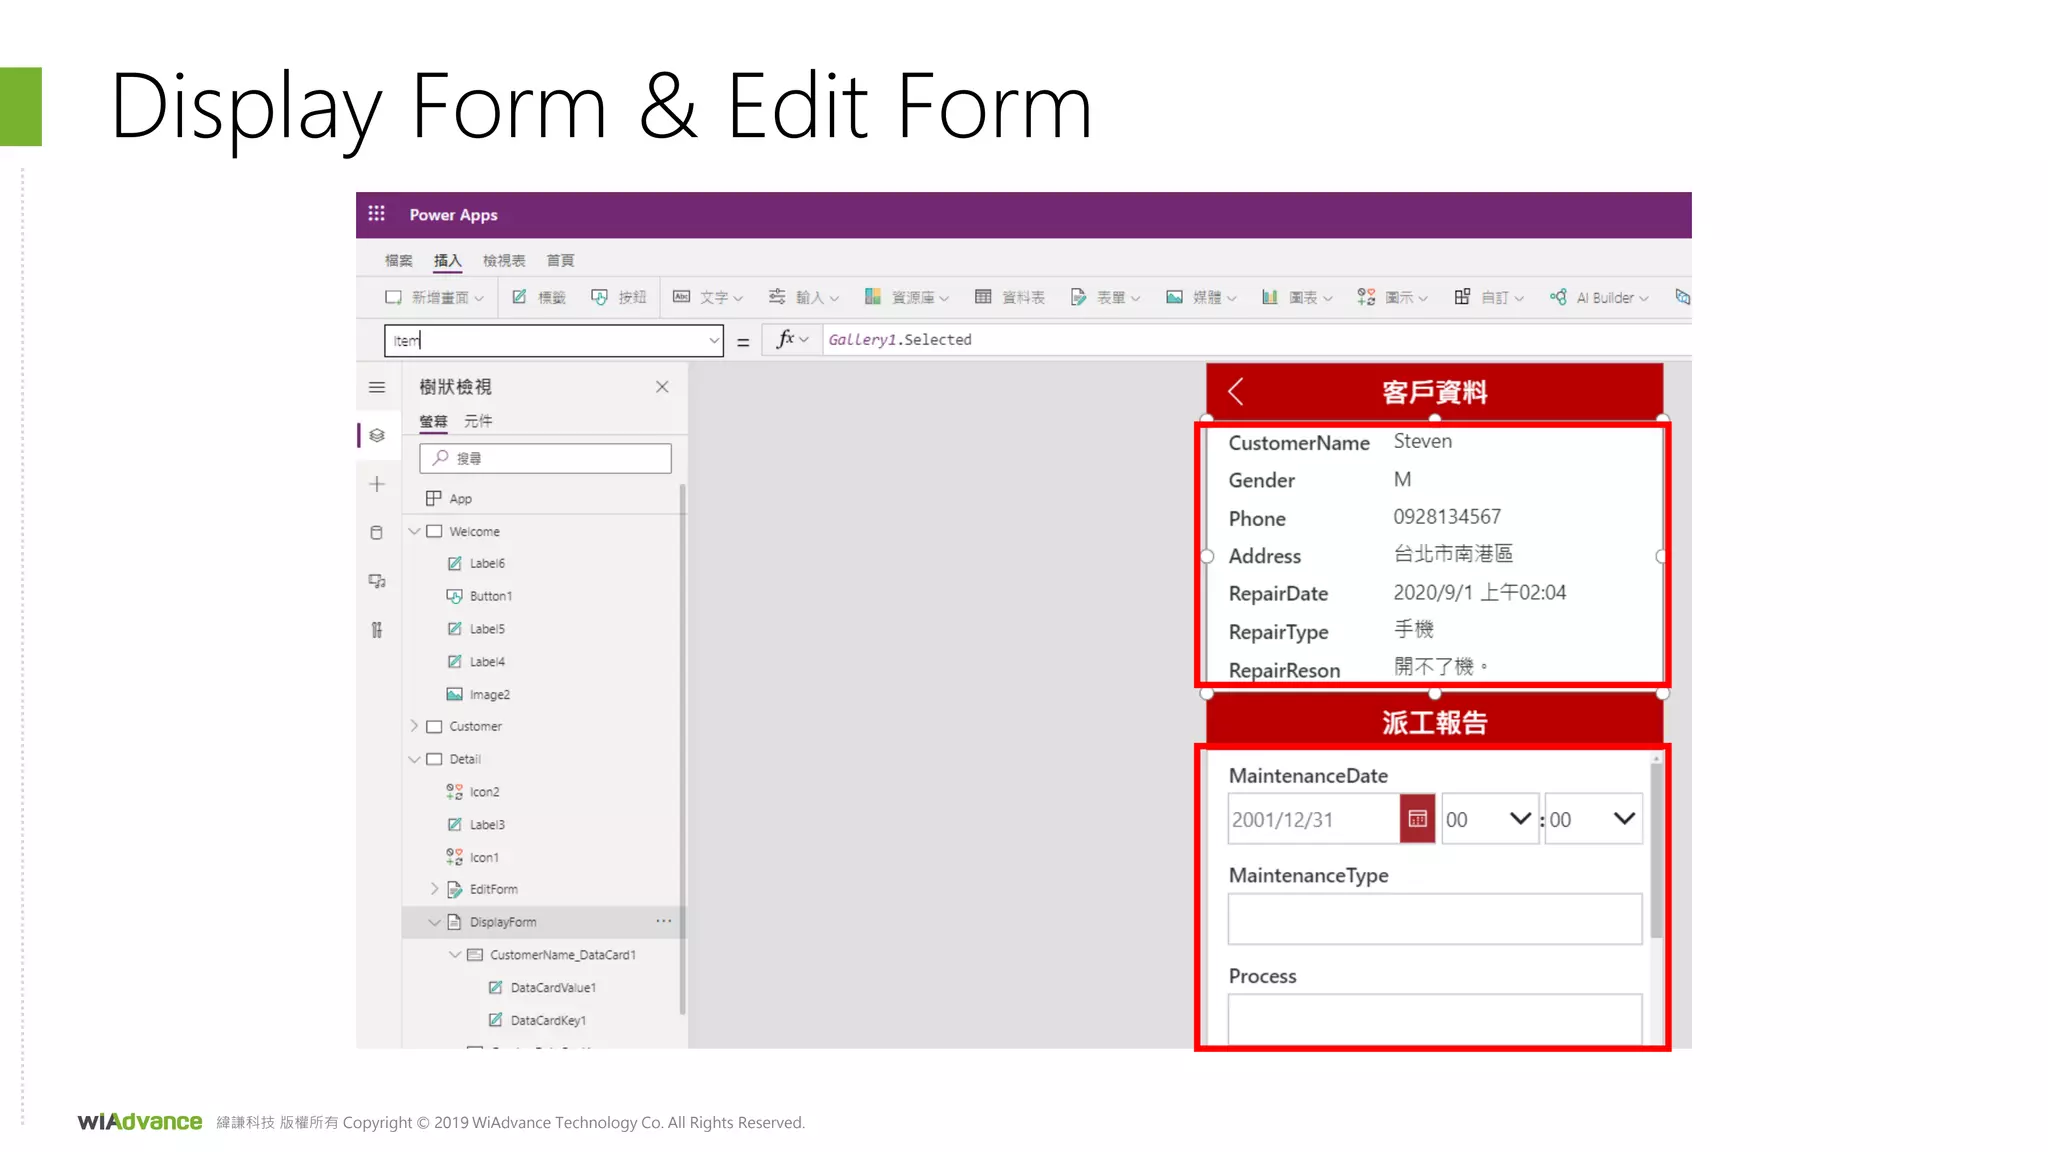Select the 派工報告 header label
The height and width of the screenshot is (1152, 2048).
1435,722
